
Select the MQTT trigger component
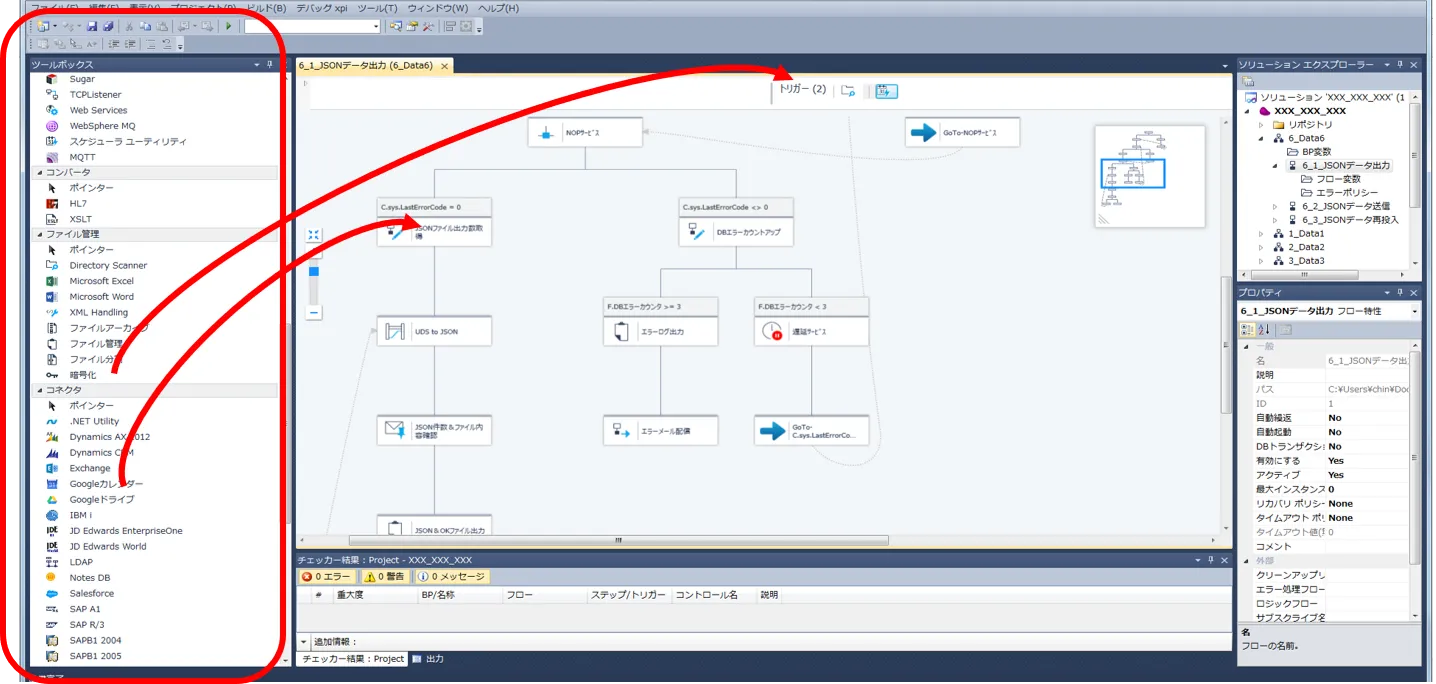pyautogui.click(x=83, y=157)
